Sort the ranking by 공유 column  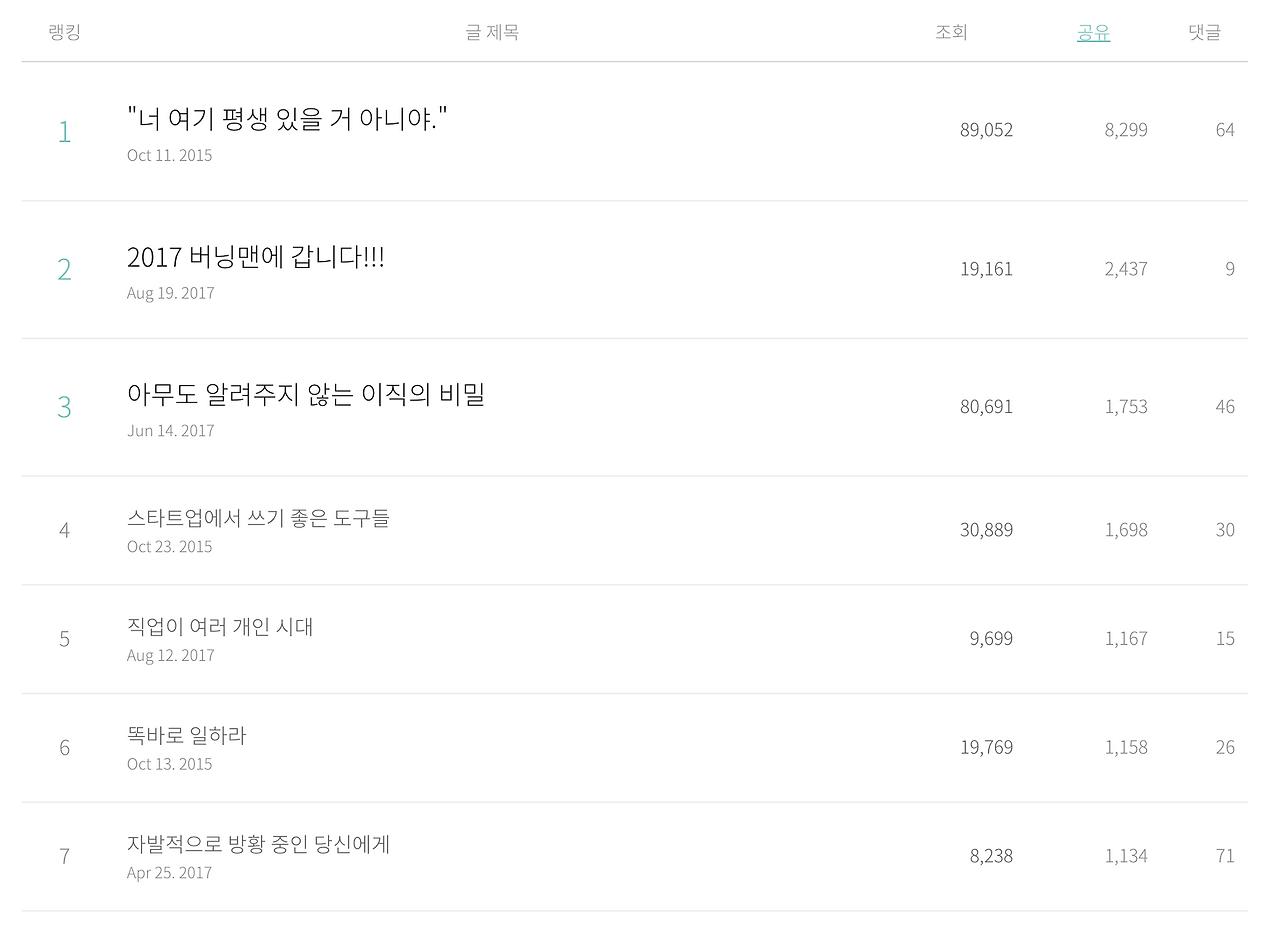click(1093, 32)
